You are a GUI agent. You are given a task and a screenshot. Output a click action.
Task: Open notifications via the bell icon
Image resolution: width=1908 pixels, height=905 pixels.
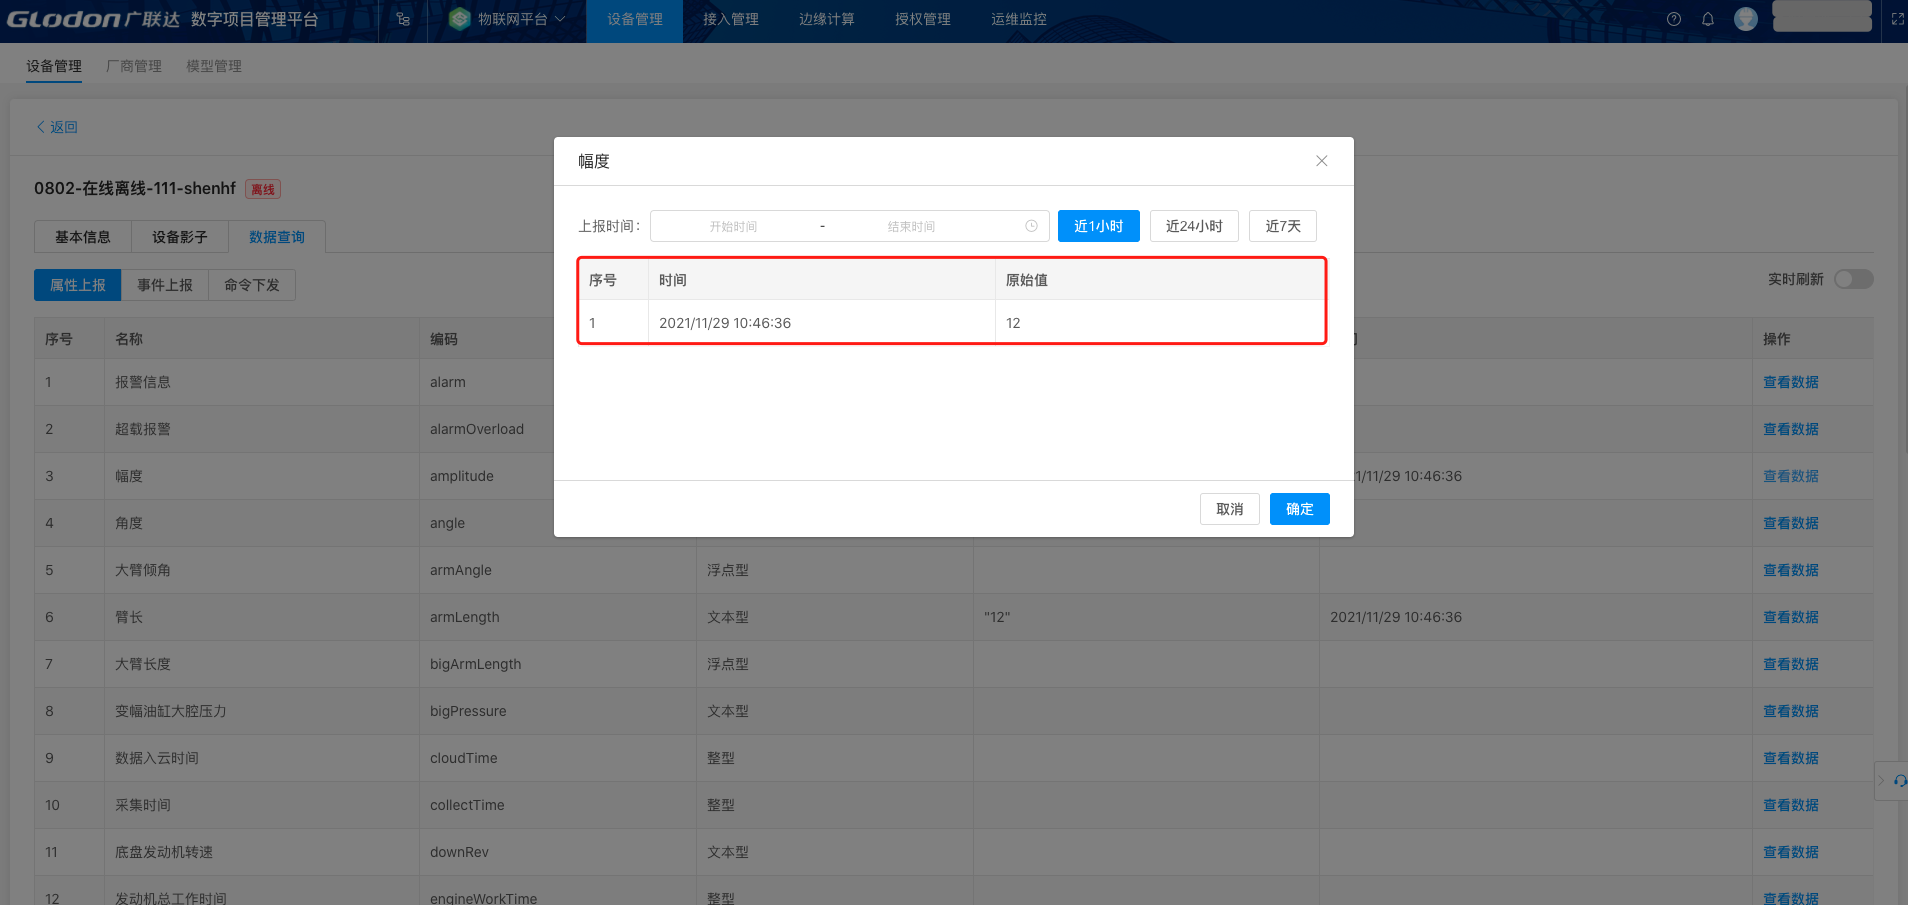[x=1708, y=19]
